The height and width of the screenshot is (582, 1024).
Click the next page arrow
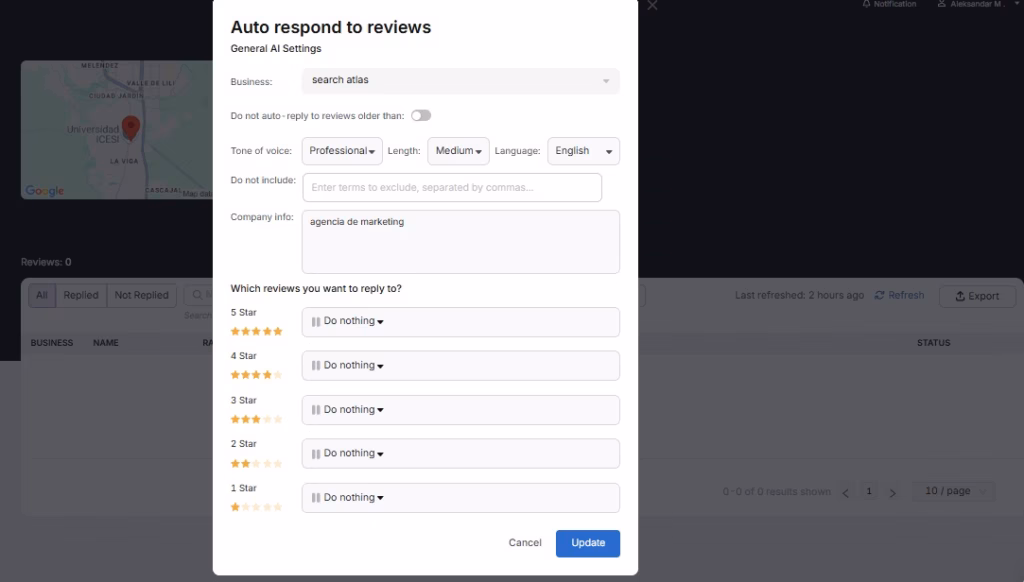892,492
